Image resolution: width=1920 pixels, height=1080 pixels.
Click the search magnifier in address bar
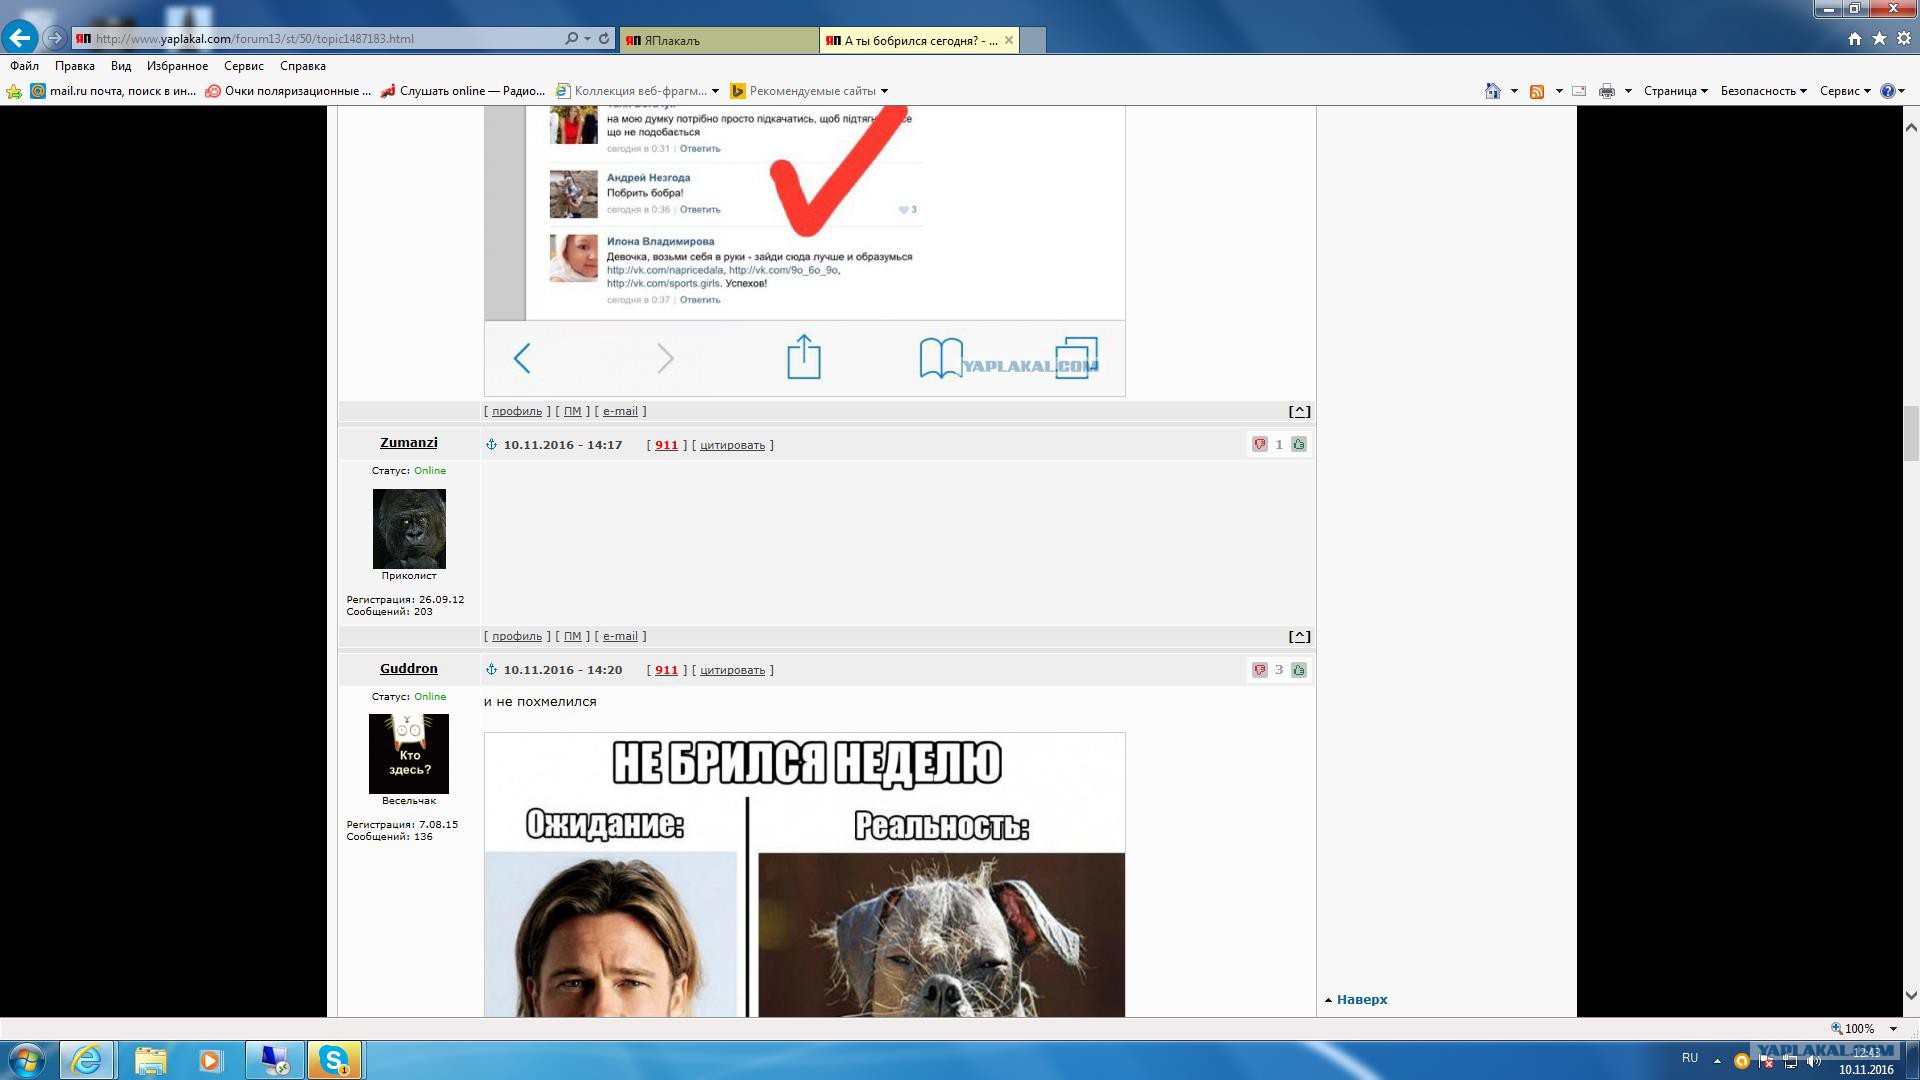tap(571, 38)
